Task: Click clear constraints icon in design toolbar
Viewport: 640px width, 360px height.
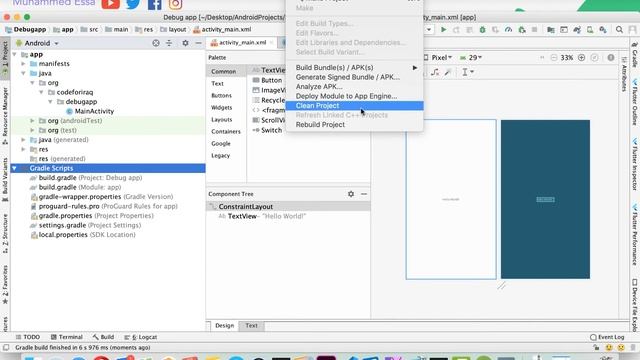Action: (435, 72)
